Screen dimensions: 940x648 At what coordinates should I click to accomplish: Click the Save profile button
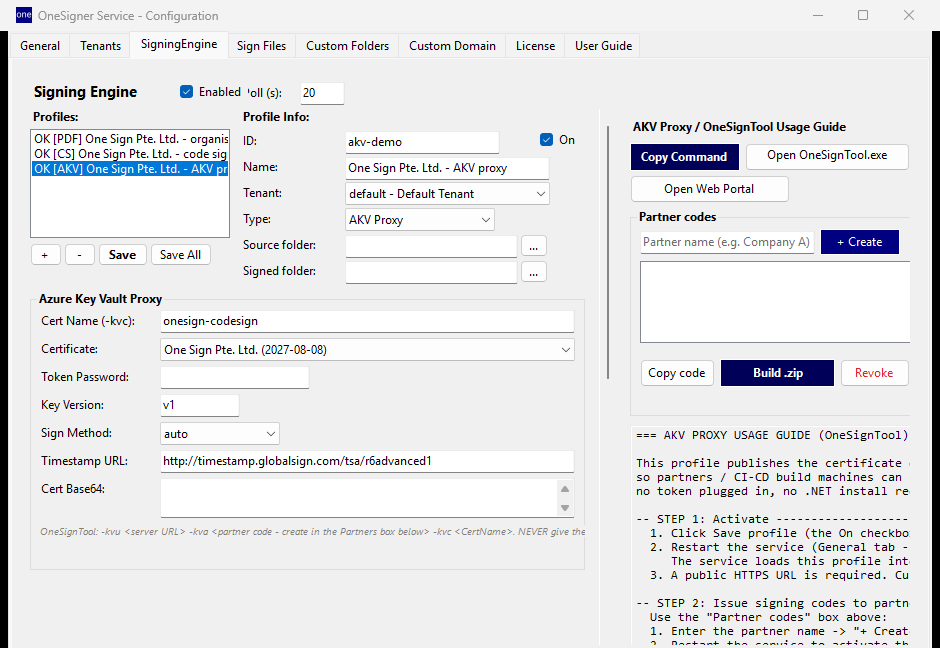point(122,255)
